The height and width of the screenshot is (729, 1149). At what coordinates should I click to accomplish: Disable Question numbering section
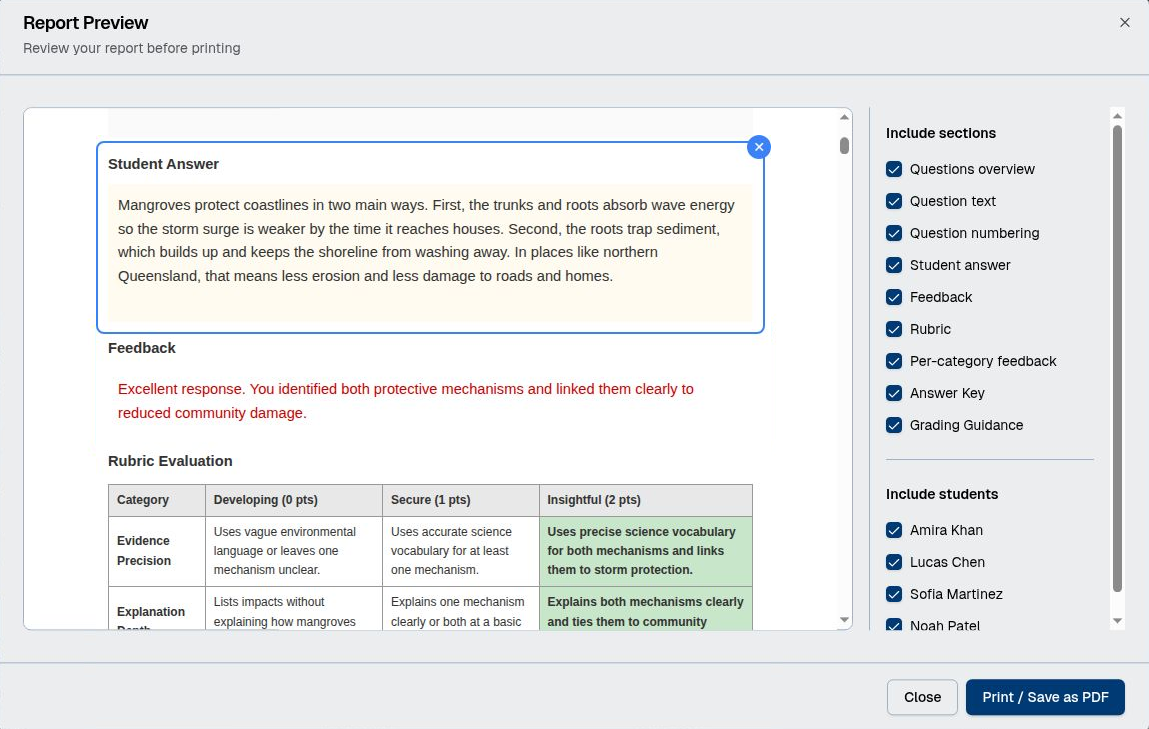(894, 233)
